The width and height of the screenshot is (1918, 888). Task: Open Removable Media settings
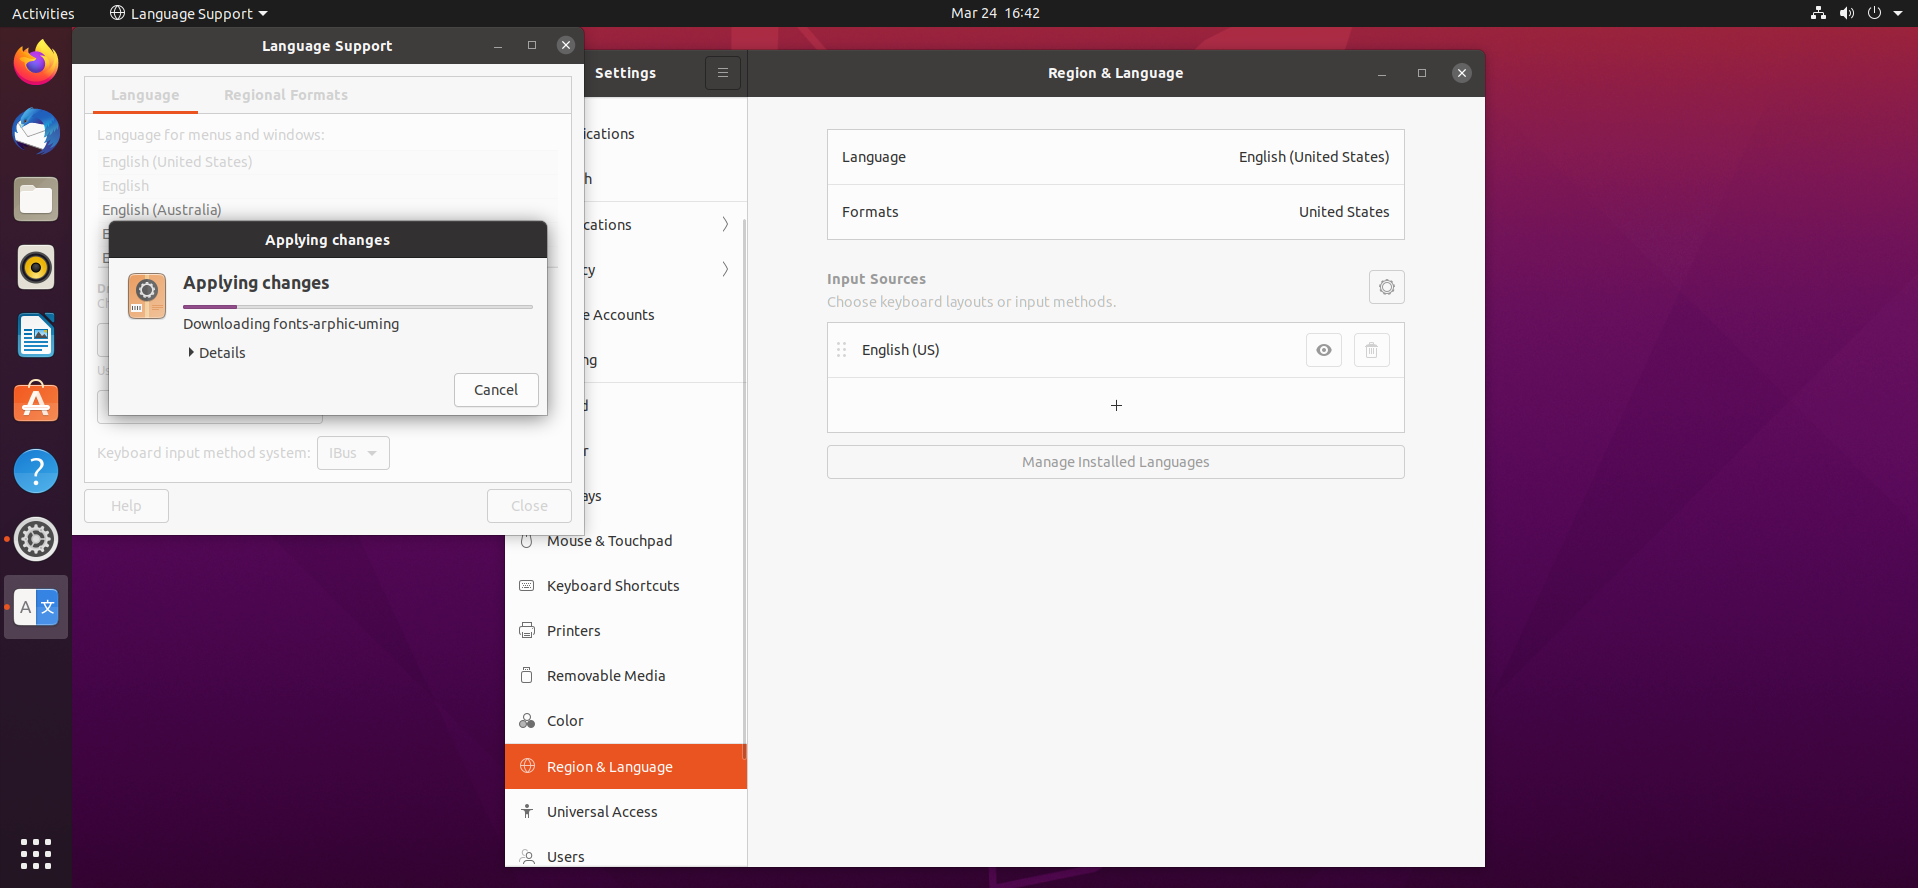(626, 676)
